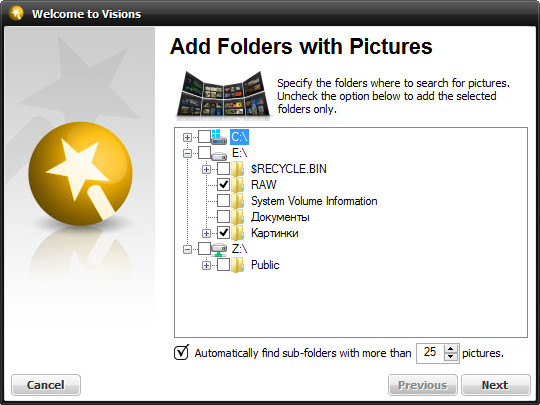The width and height of the screenshot is (540, 405).
Task: Click the RAW folder icon
Action: coord(238,185)
